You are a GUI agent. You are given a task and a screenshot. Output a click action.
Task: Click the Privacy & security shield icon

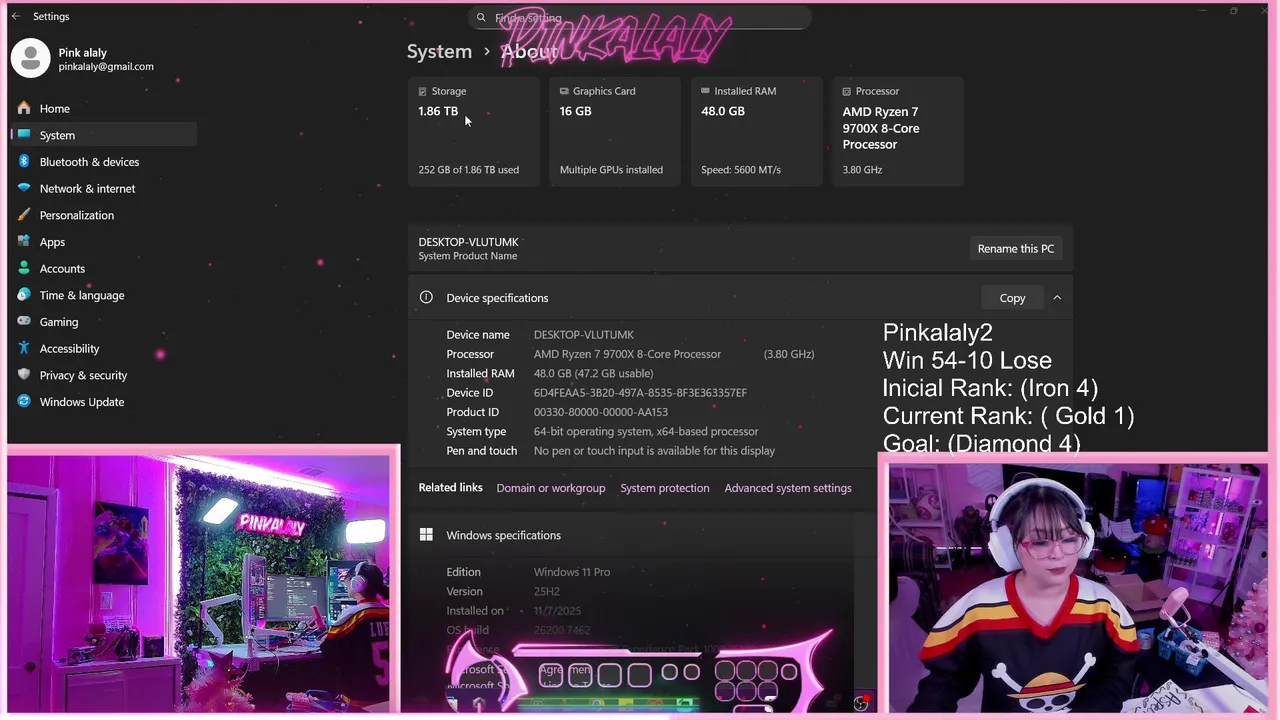(x=24, y=375)
